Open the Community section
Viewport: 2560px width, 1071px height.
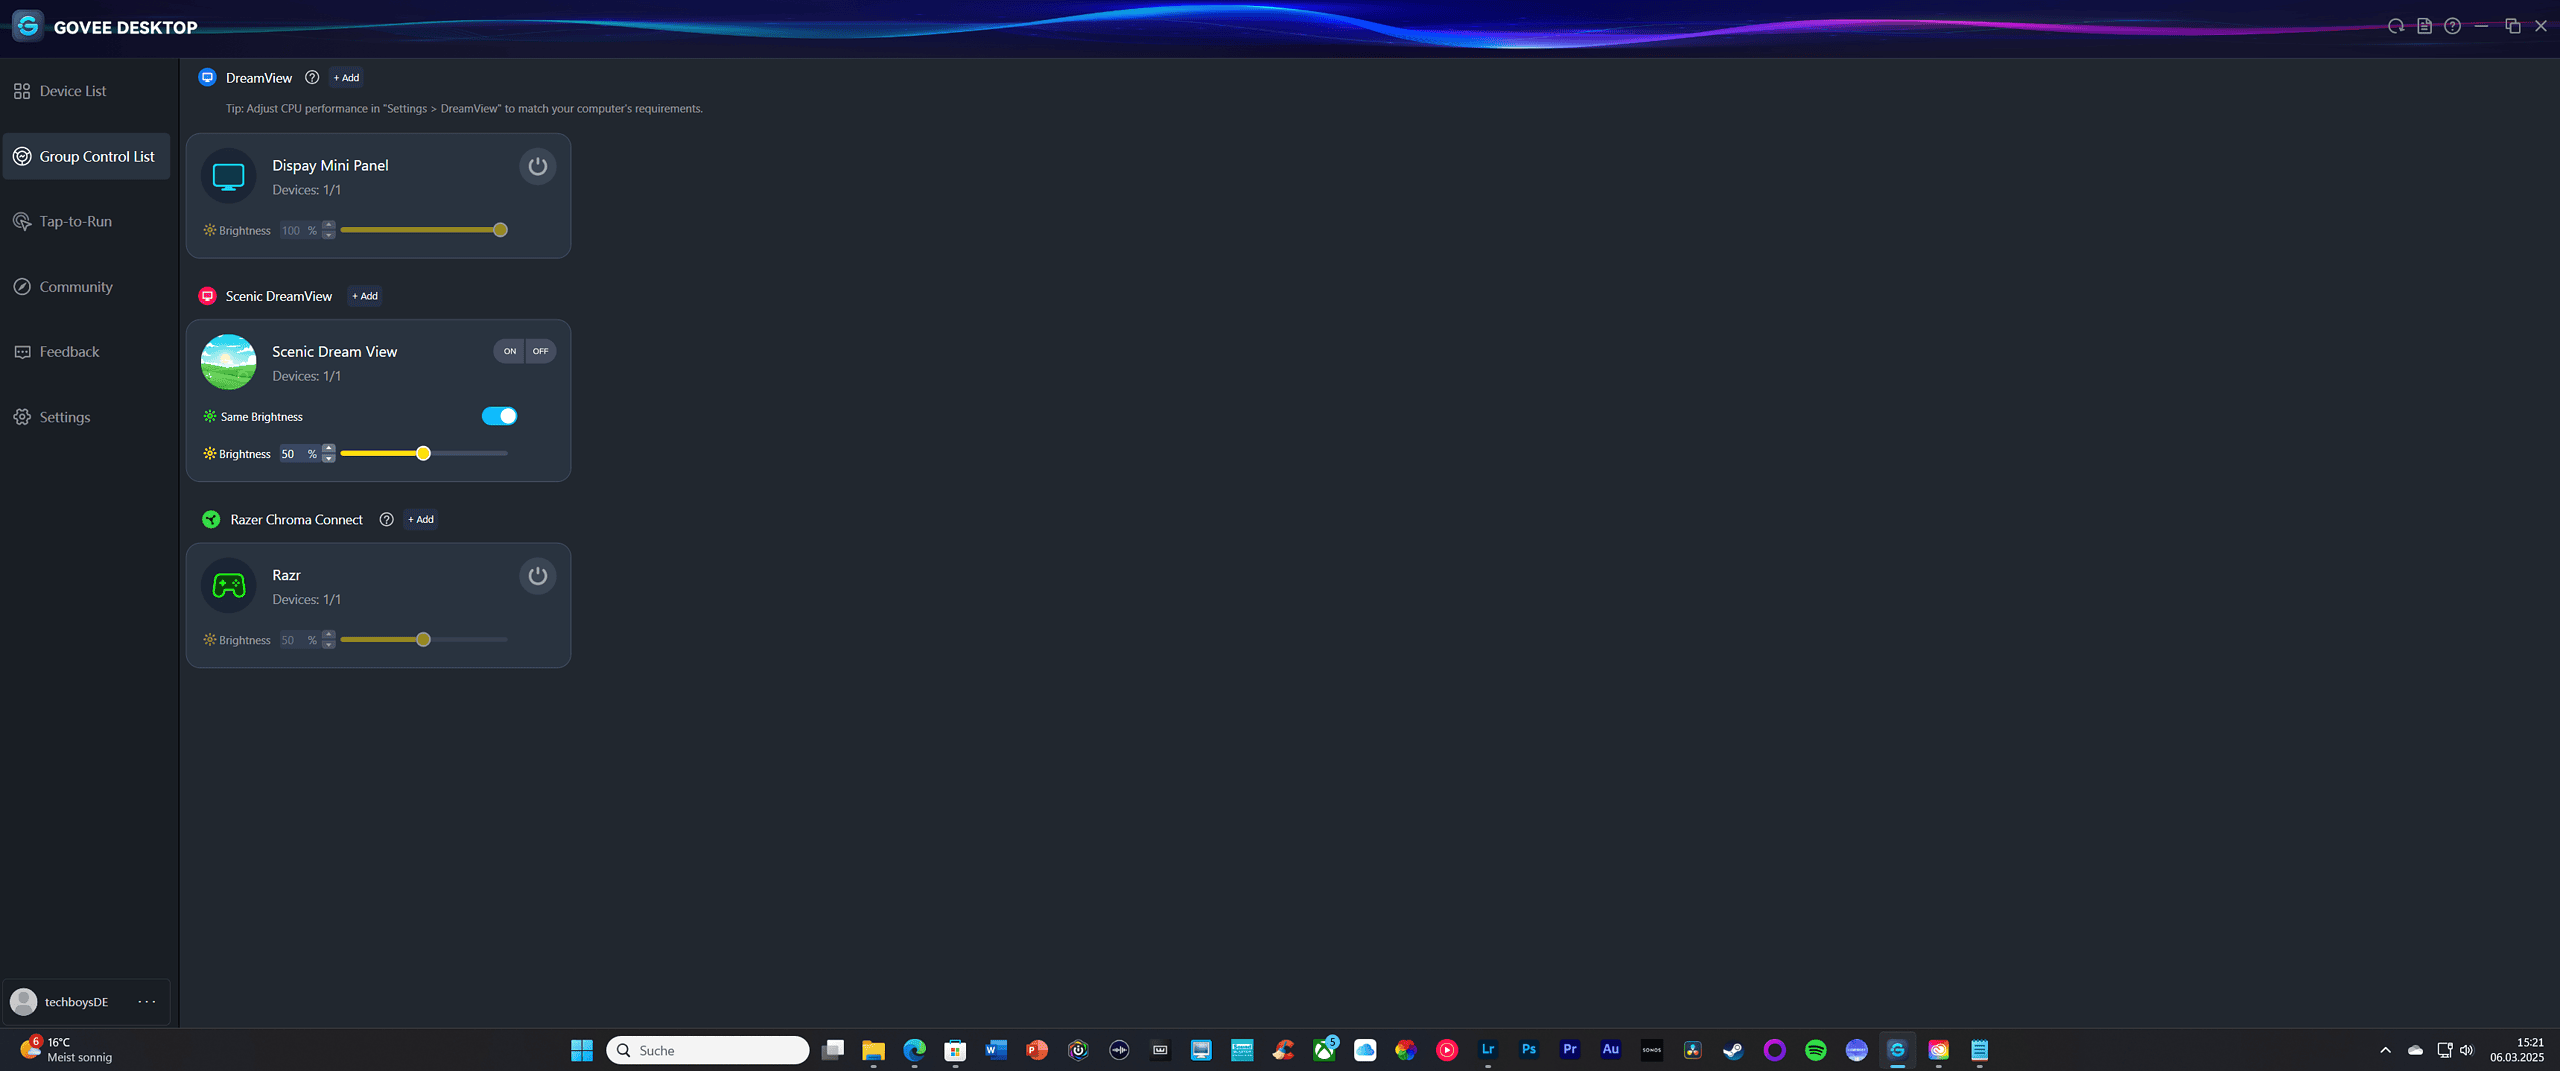[x=86, y=287]
